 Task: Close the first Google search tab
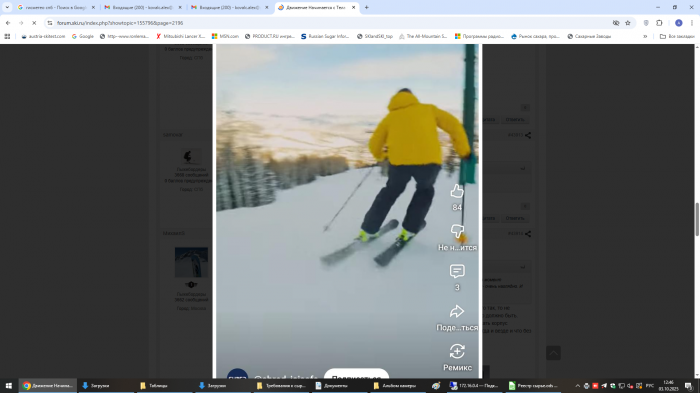point(93,7)
